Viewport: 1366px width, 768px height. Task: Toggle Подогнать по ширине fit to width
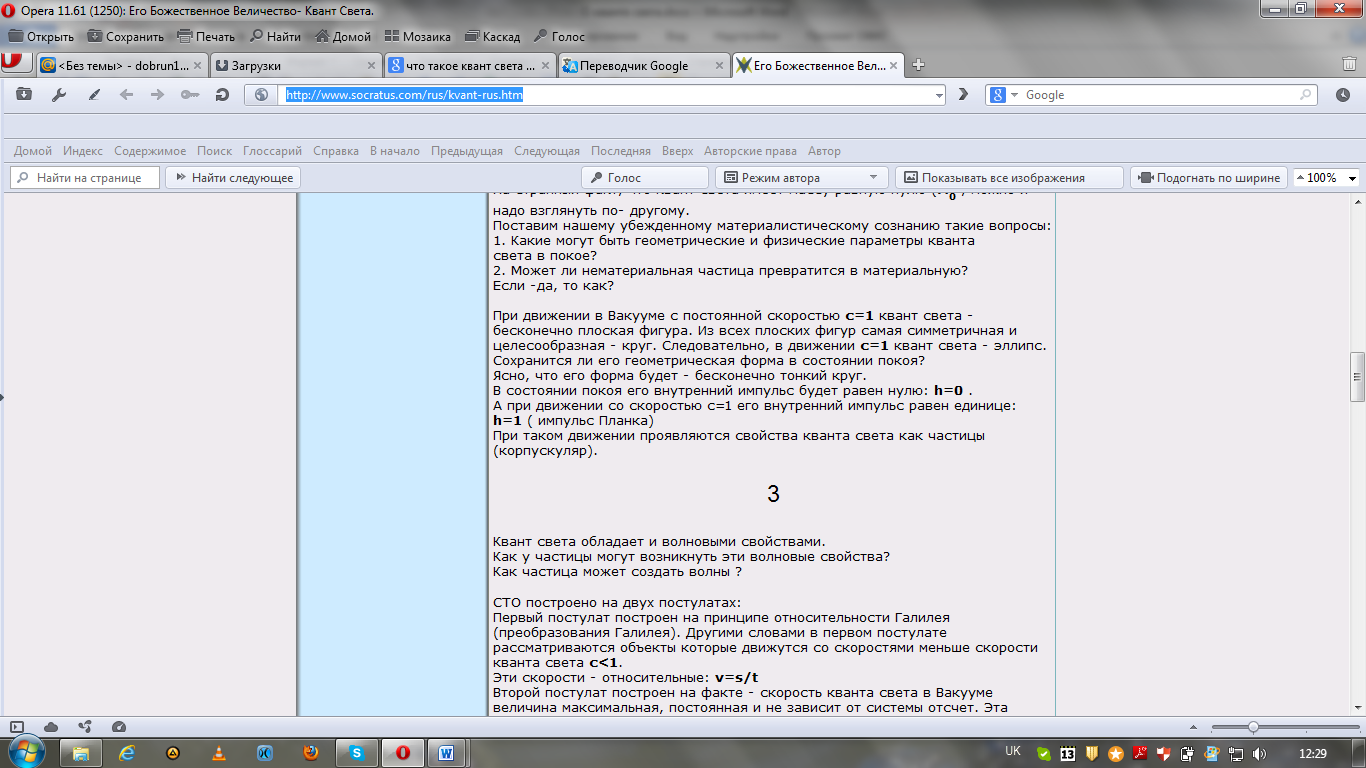1209,178
